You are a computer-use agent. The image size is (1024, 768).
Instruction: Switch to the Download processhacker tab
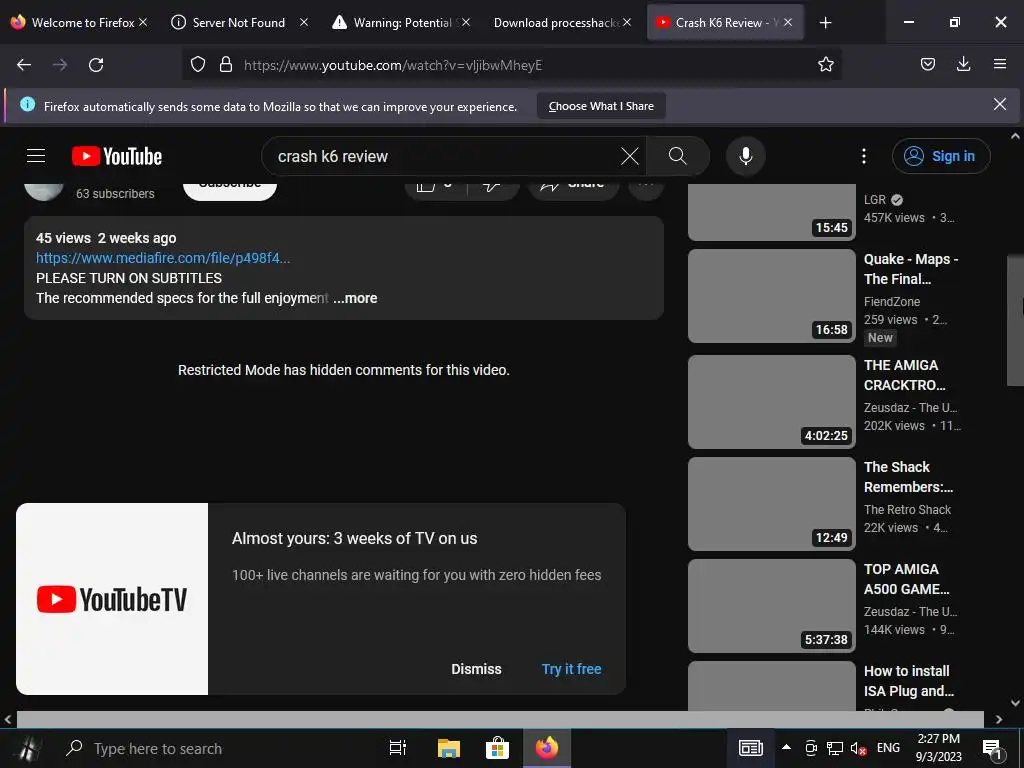click(x=554, y=23)
